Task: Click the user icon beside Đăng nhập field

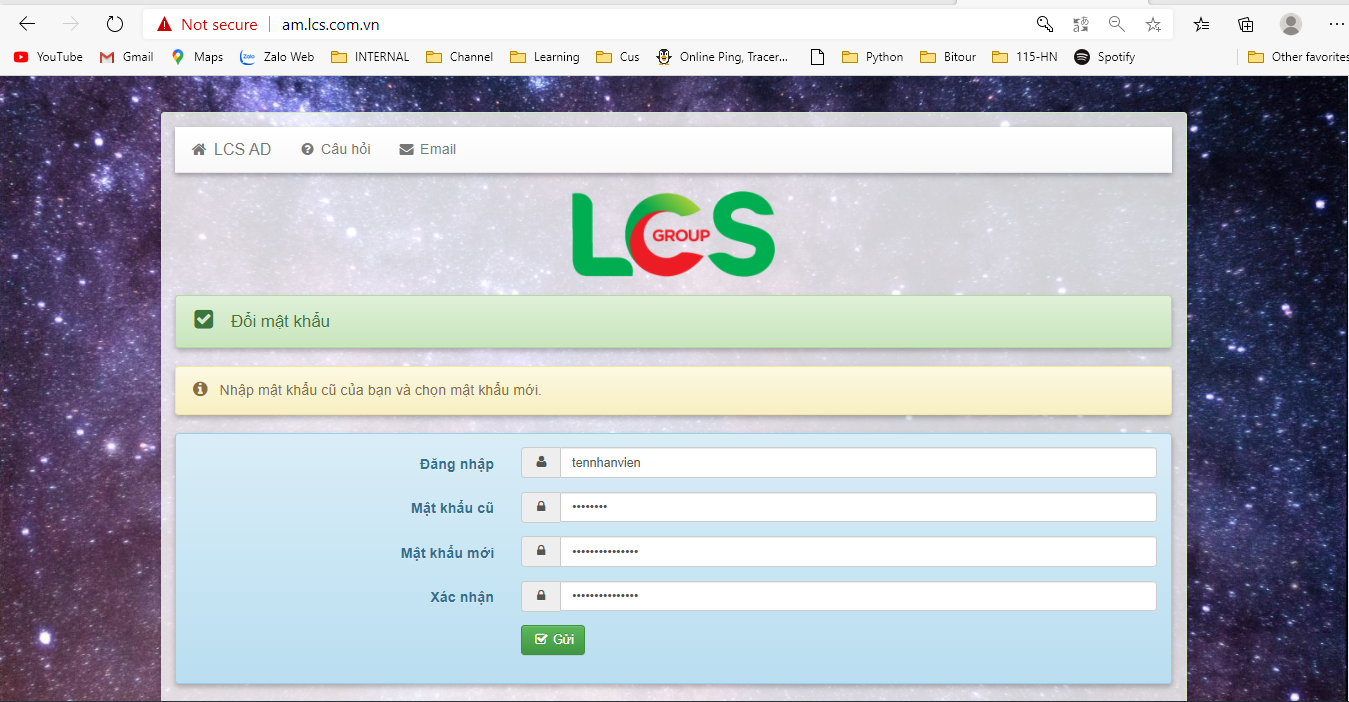Action: [x=541, y=462]
